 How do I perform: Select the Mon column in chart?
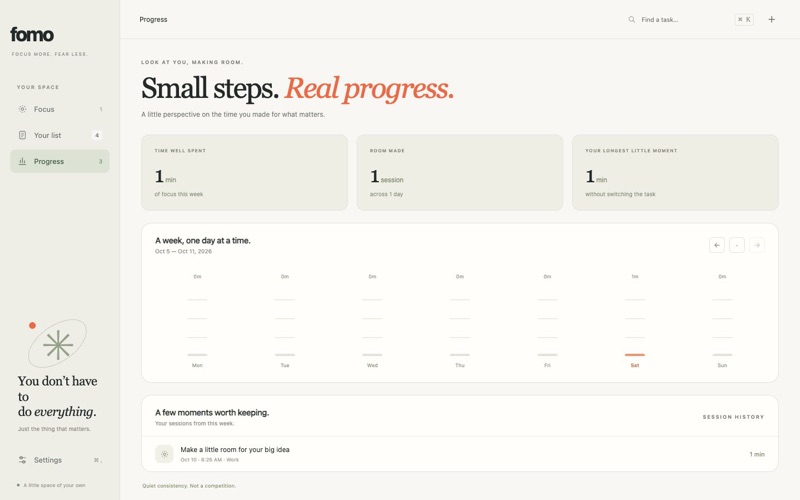click(x=197, y=320)
